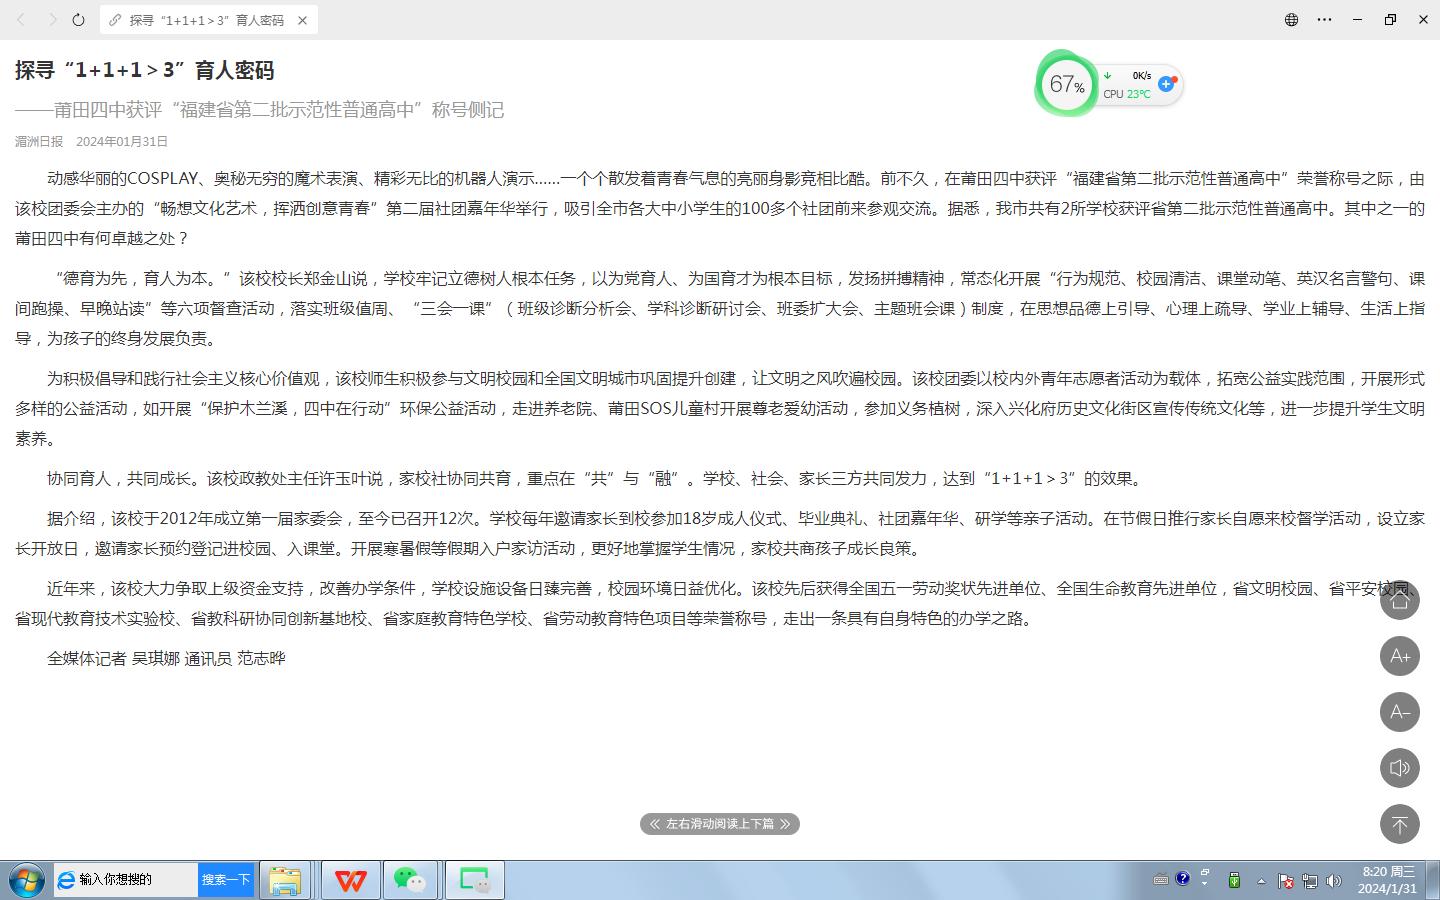Click the 67% memory usage circle widget

pyautogui.click(x=1066, y=84)
